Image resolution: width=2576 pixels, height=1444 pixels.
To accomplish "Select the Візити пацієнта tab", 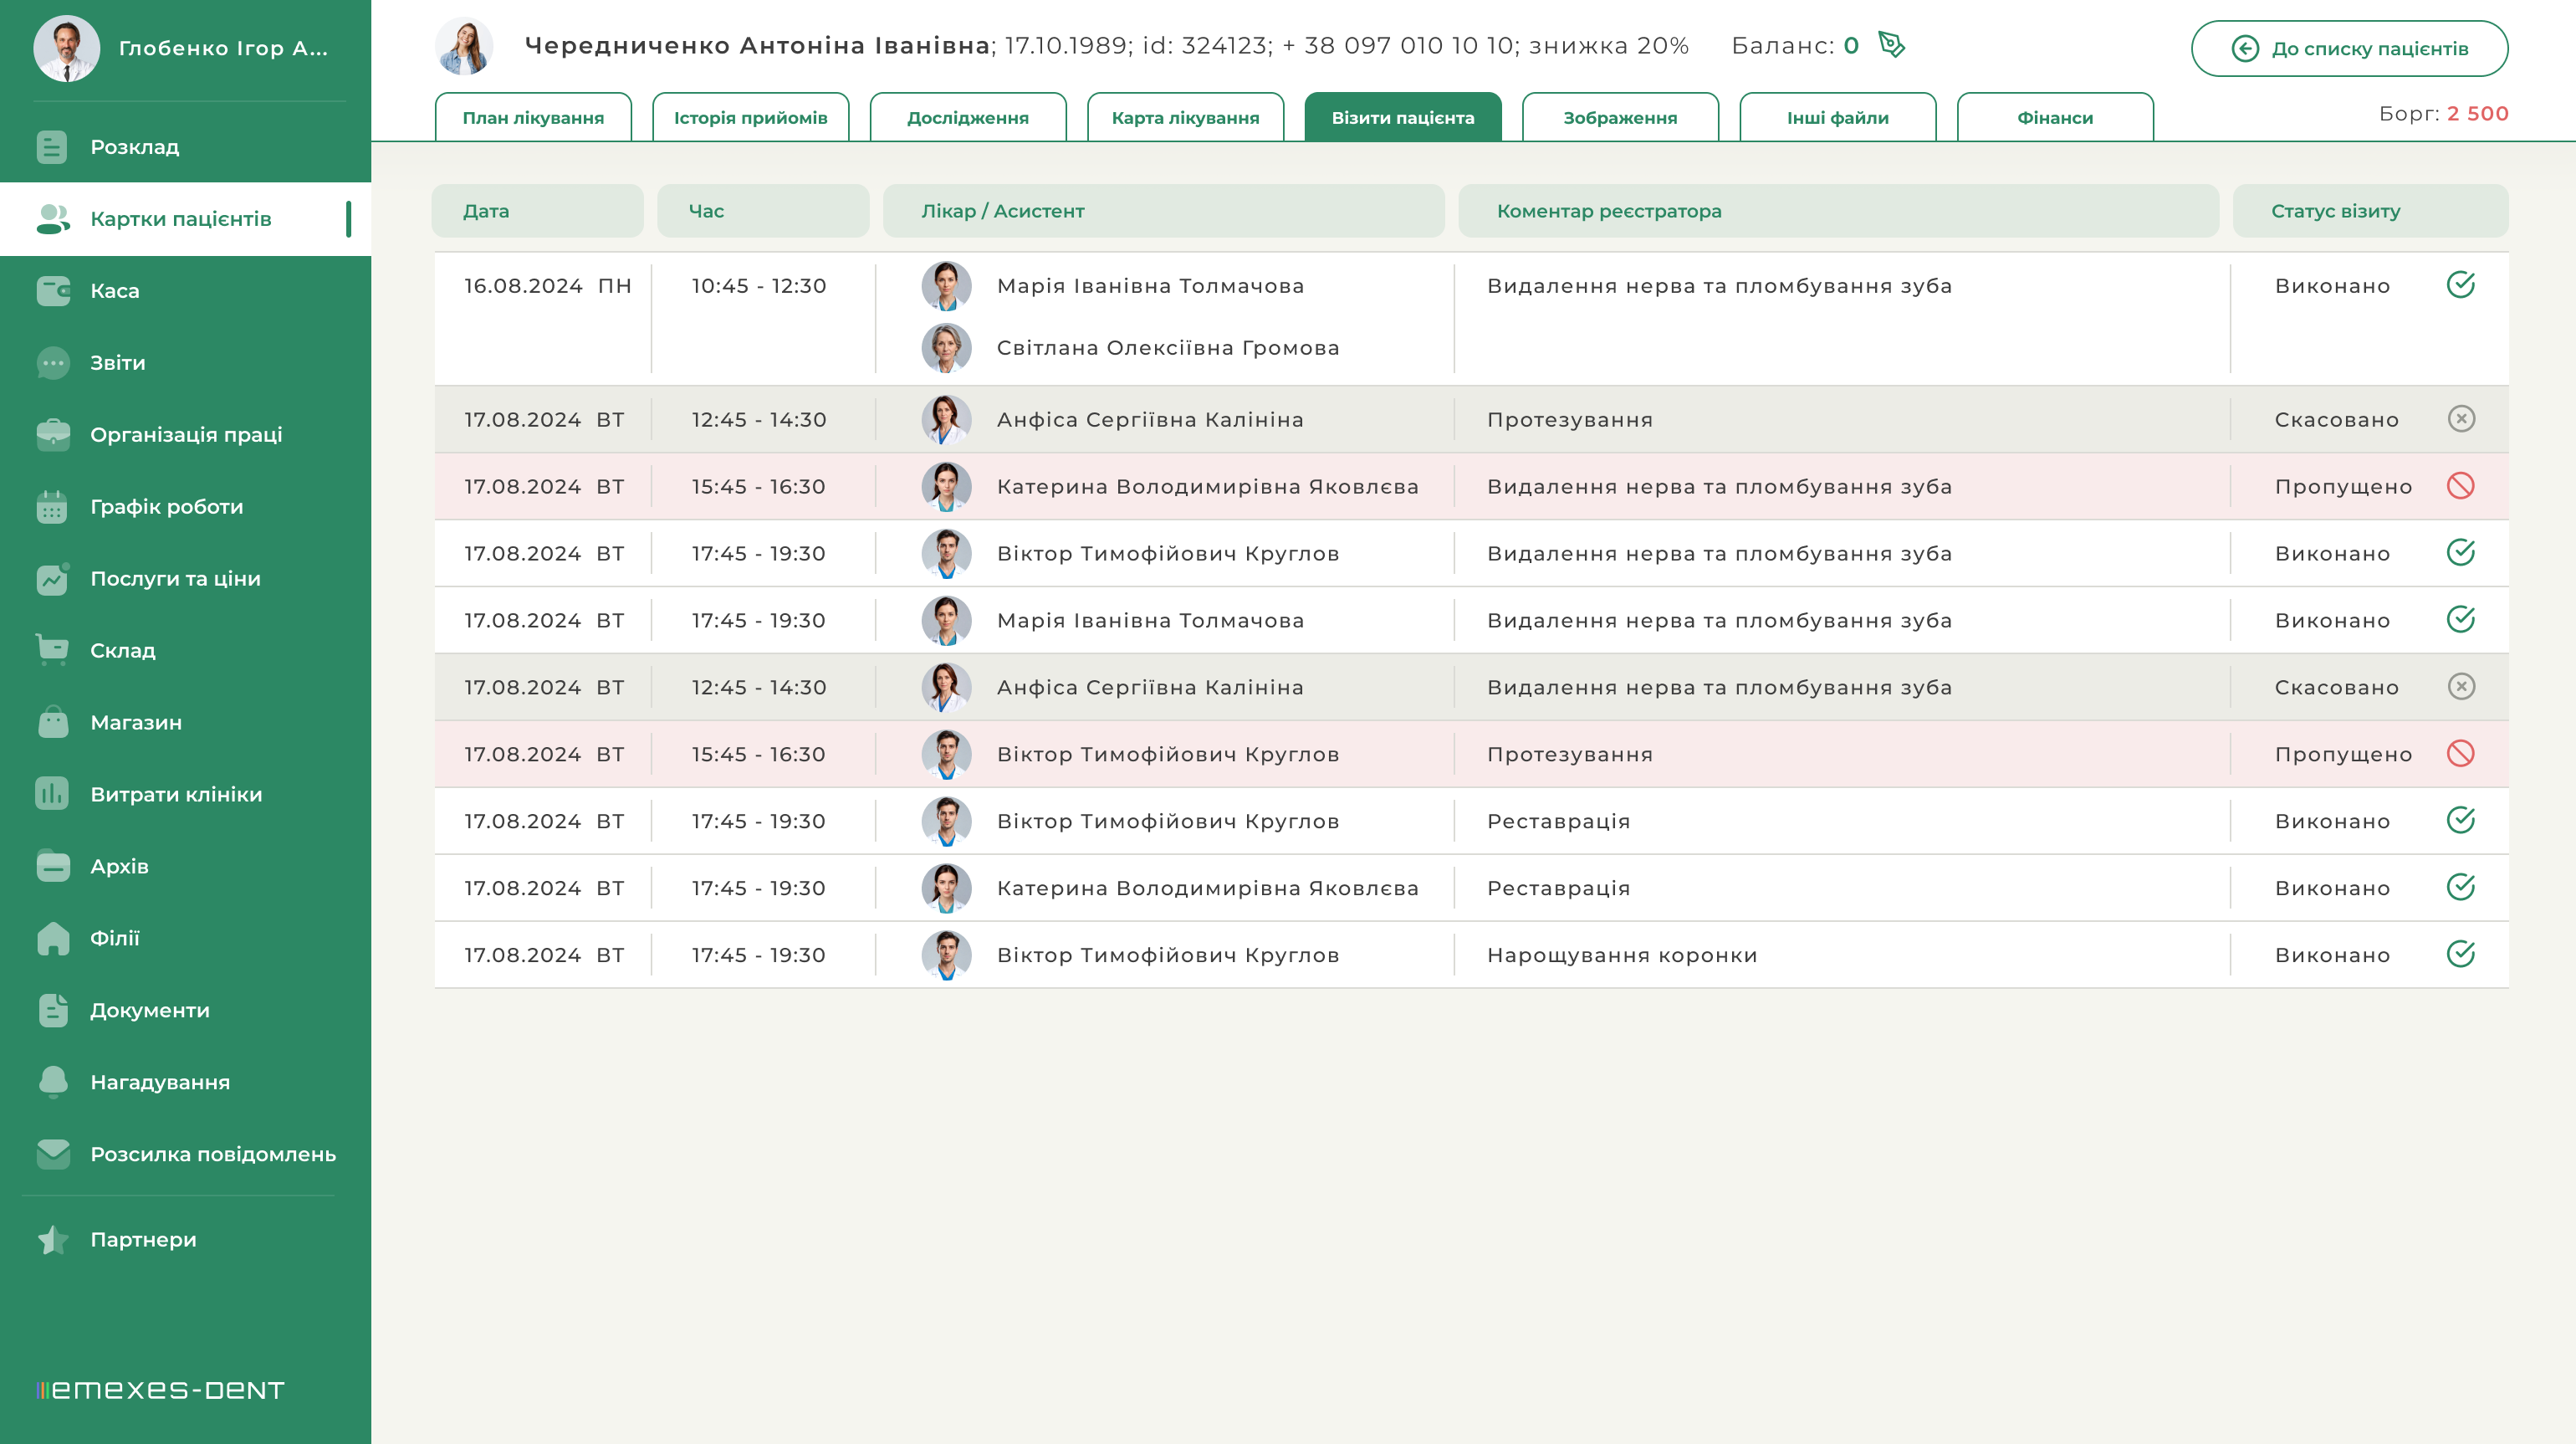I will pyautogui.click(x=1403, y=117).
